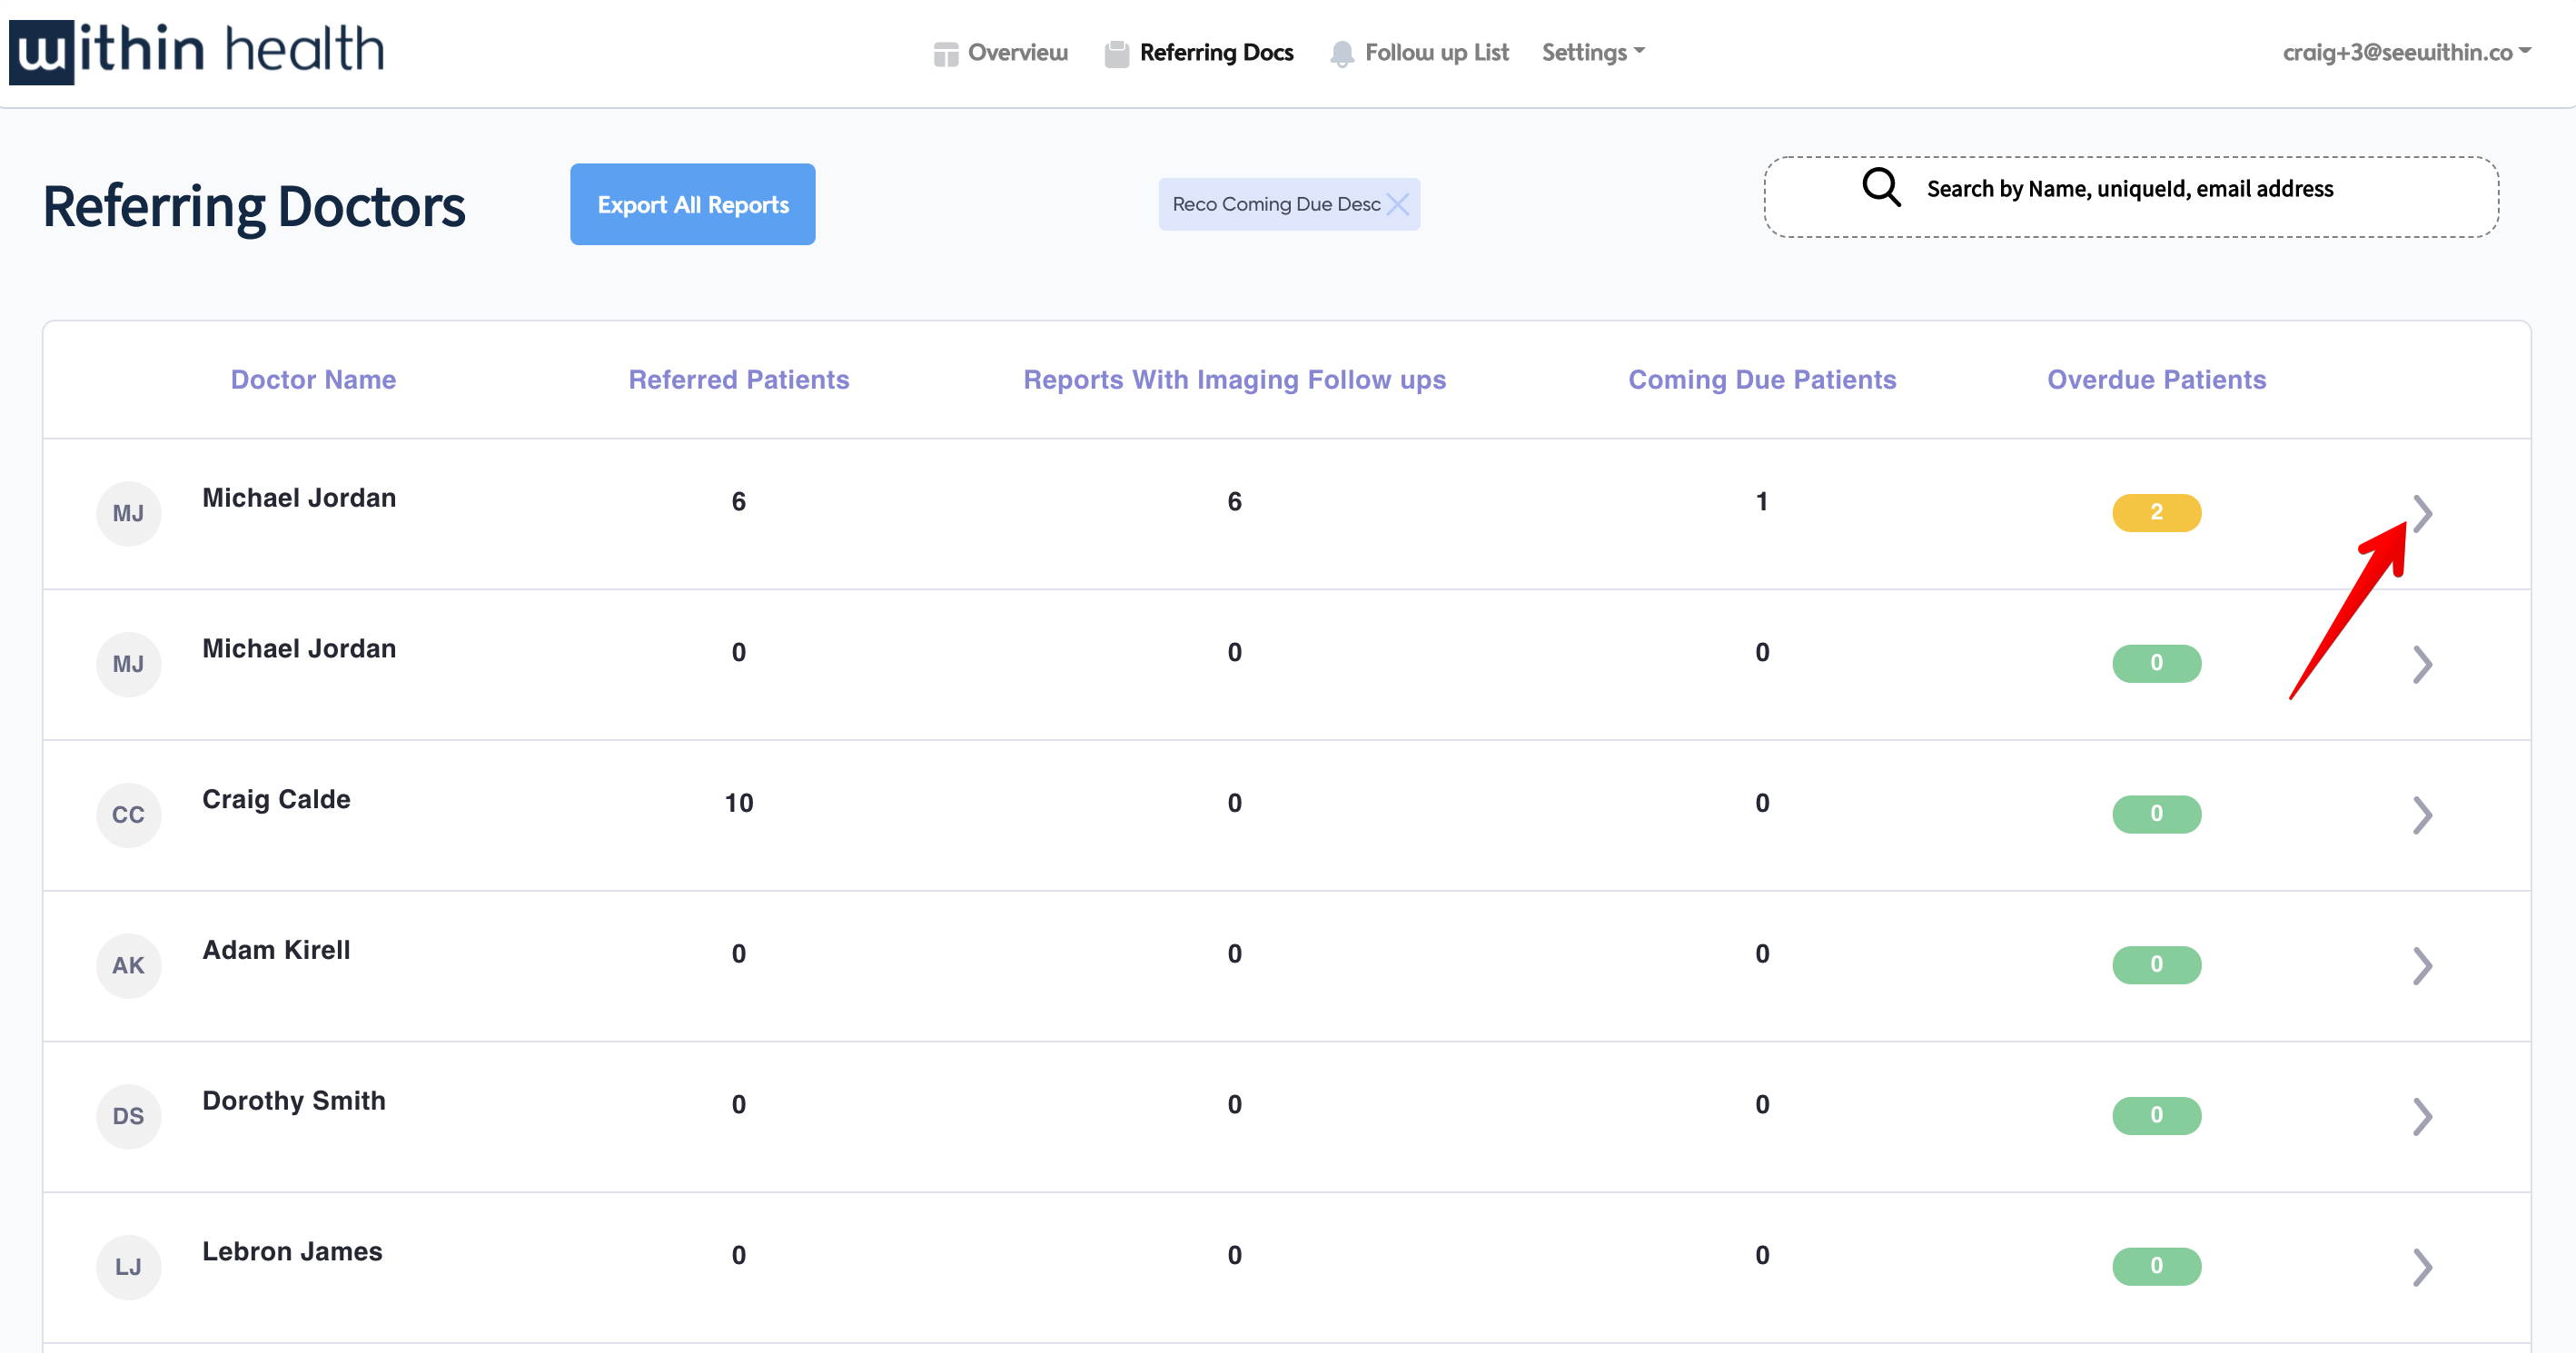The image size is (2576, 1353).
Task: Click the Referring Doctors page heading
Action: (254, 206)
